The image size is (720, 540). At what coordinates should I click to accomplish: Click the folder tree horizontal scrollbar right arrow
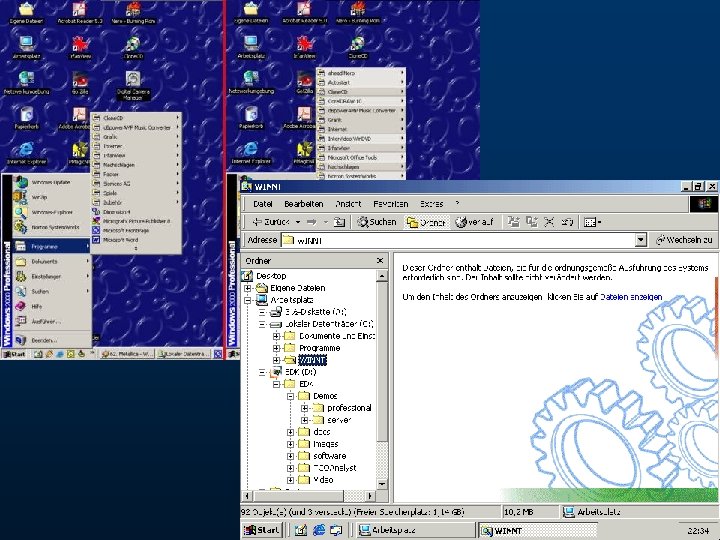tap(370, 496)
